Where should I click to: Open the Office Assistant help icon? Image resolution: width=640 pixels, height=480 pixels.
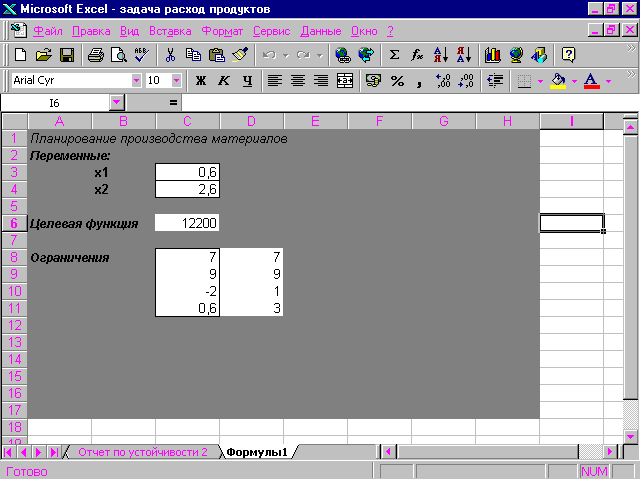[568, 55]
